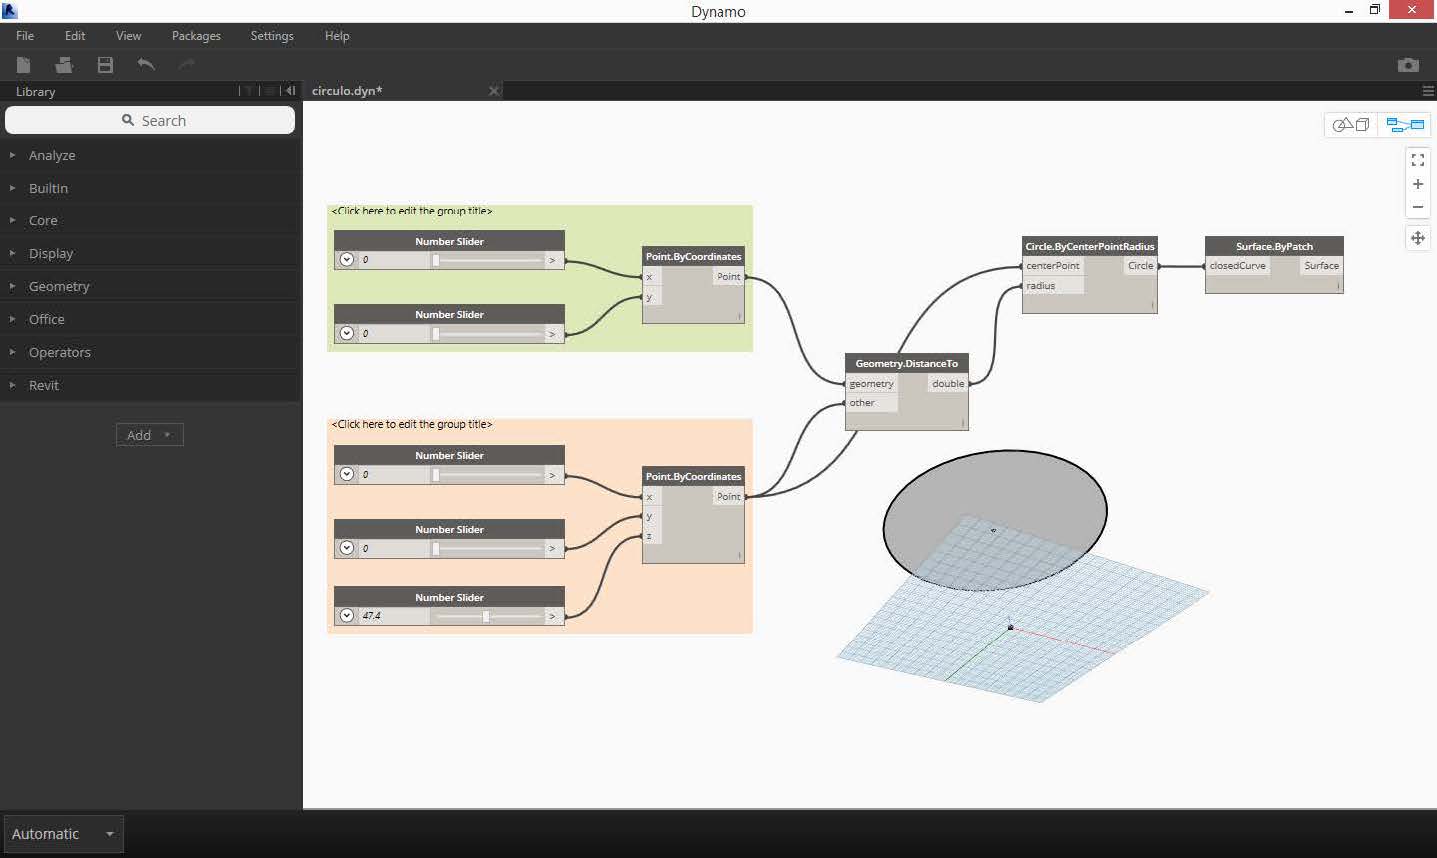This screenshot has width=1437, height=858.
Task: Expand options of the 47.4 Number Slider
Action: pyautogui.click(x=347, y=616)
